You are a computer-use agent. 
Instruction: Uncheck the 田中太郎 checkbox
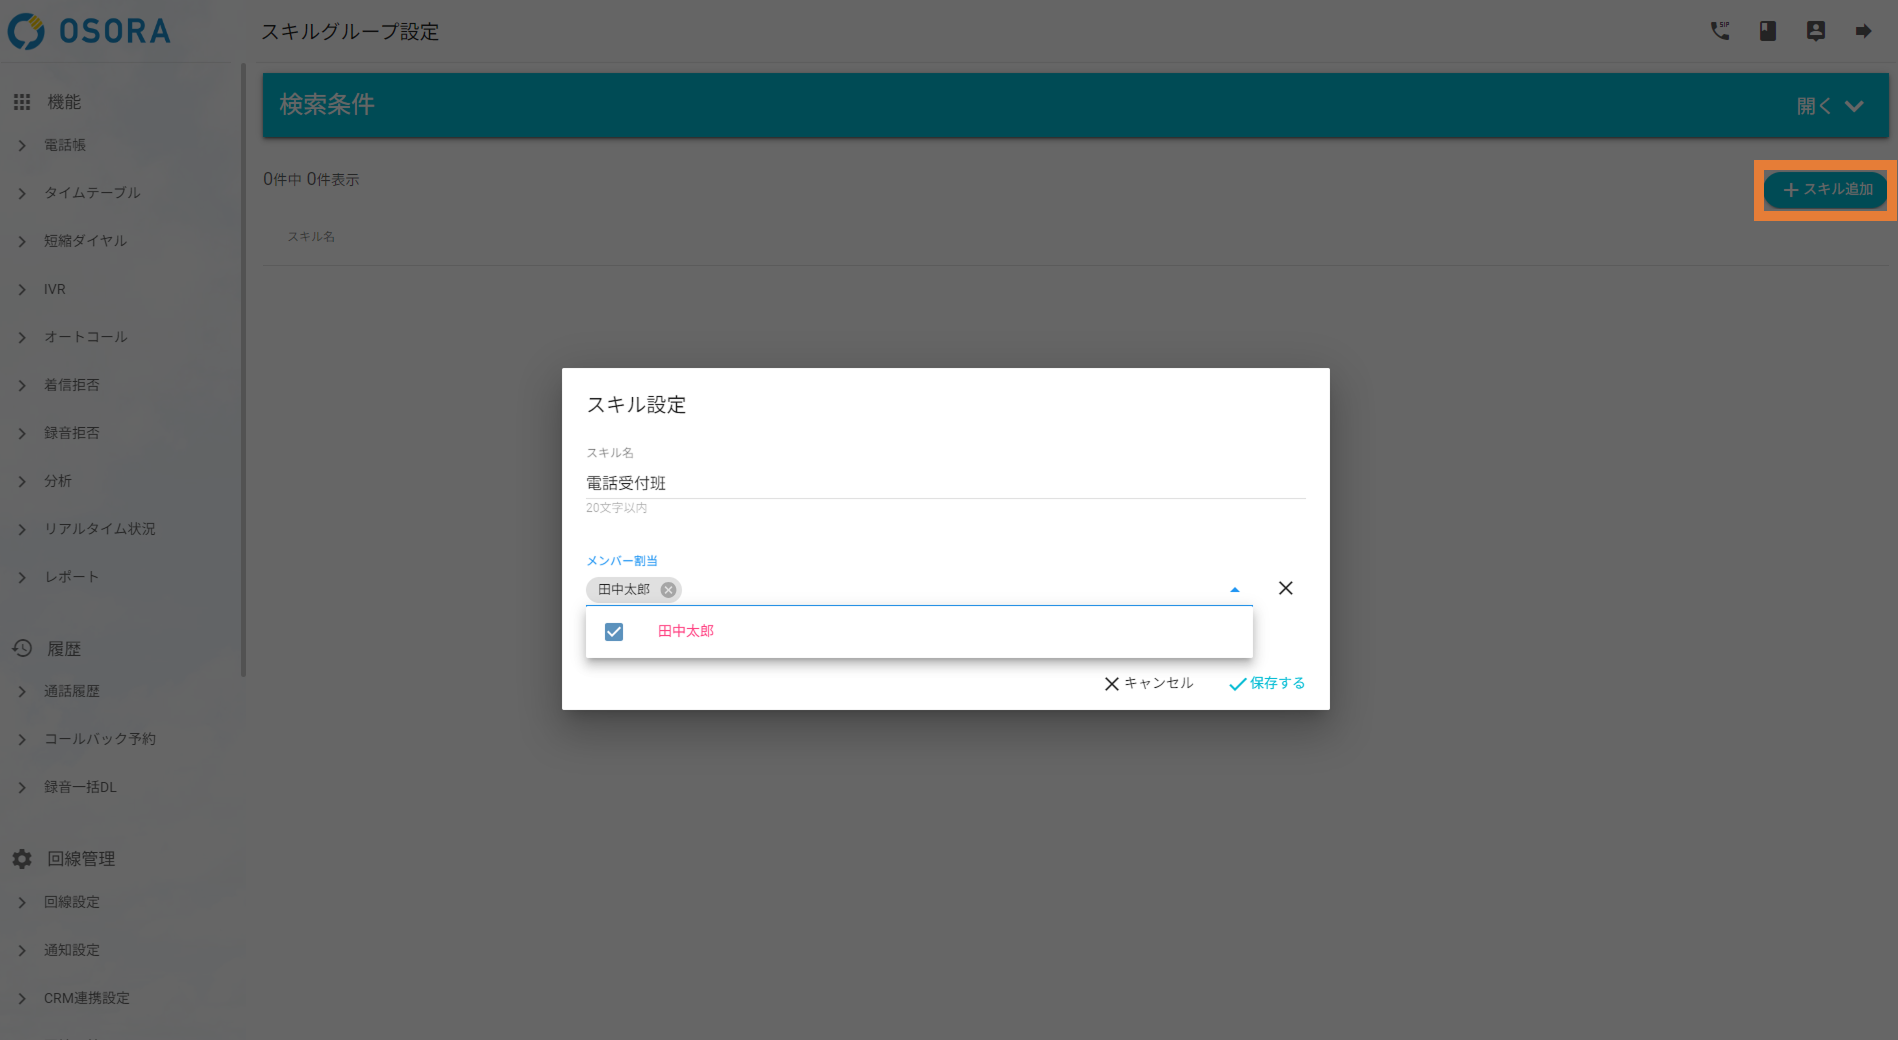tap(614, 632)
